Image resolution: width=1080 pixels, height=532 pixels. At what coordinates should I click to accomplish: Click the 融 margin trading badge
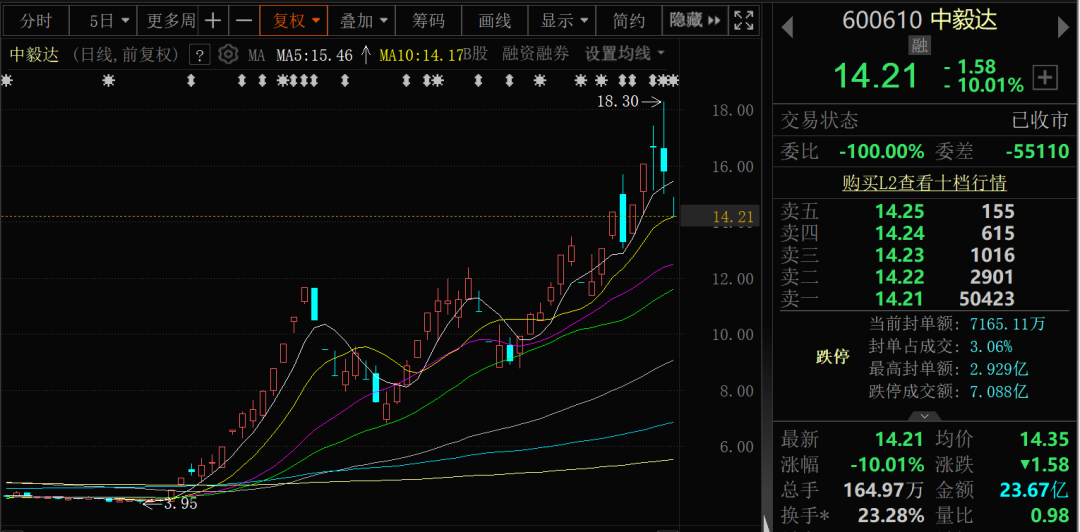point(919,45)
